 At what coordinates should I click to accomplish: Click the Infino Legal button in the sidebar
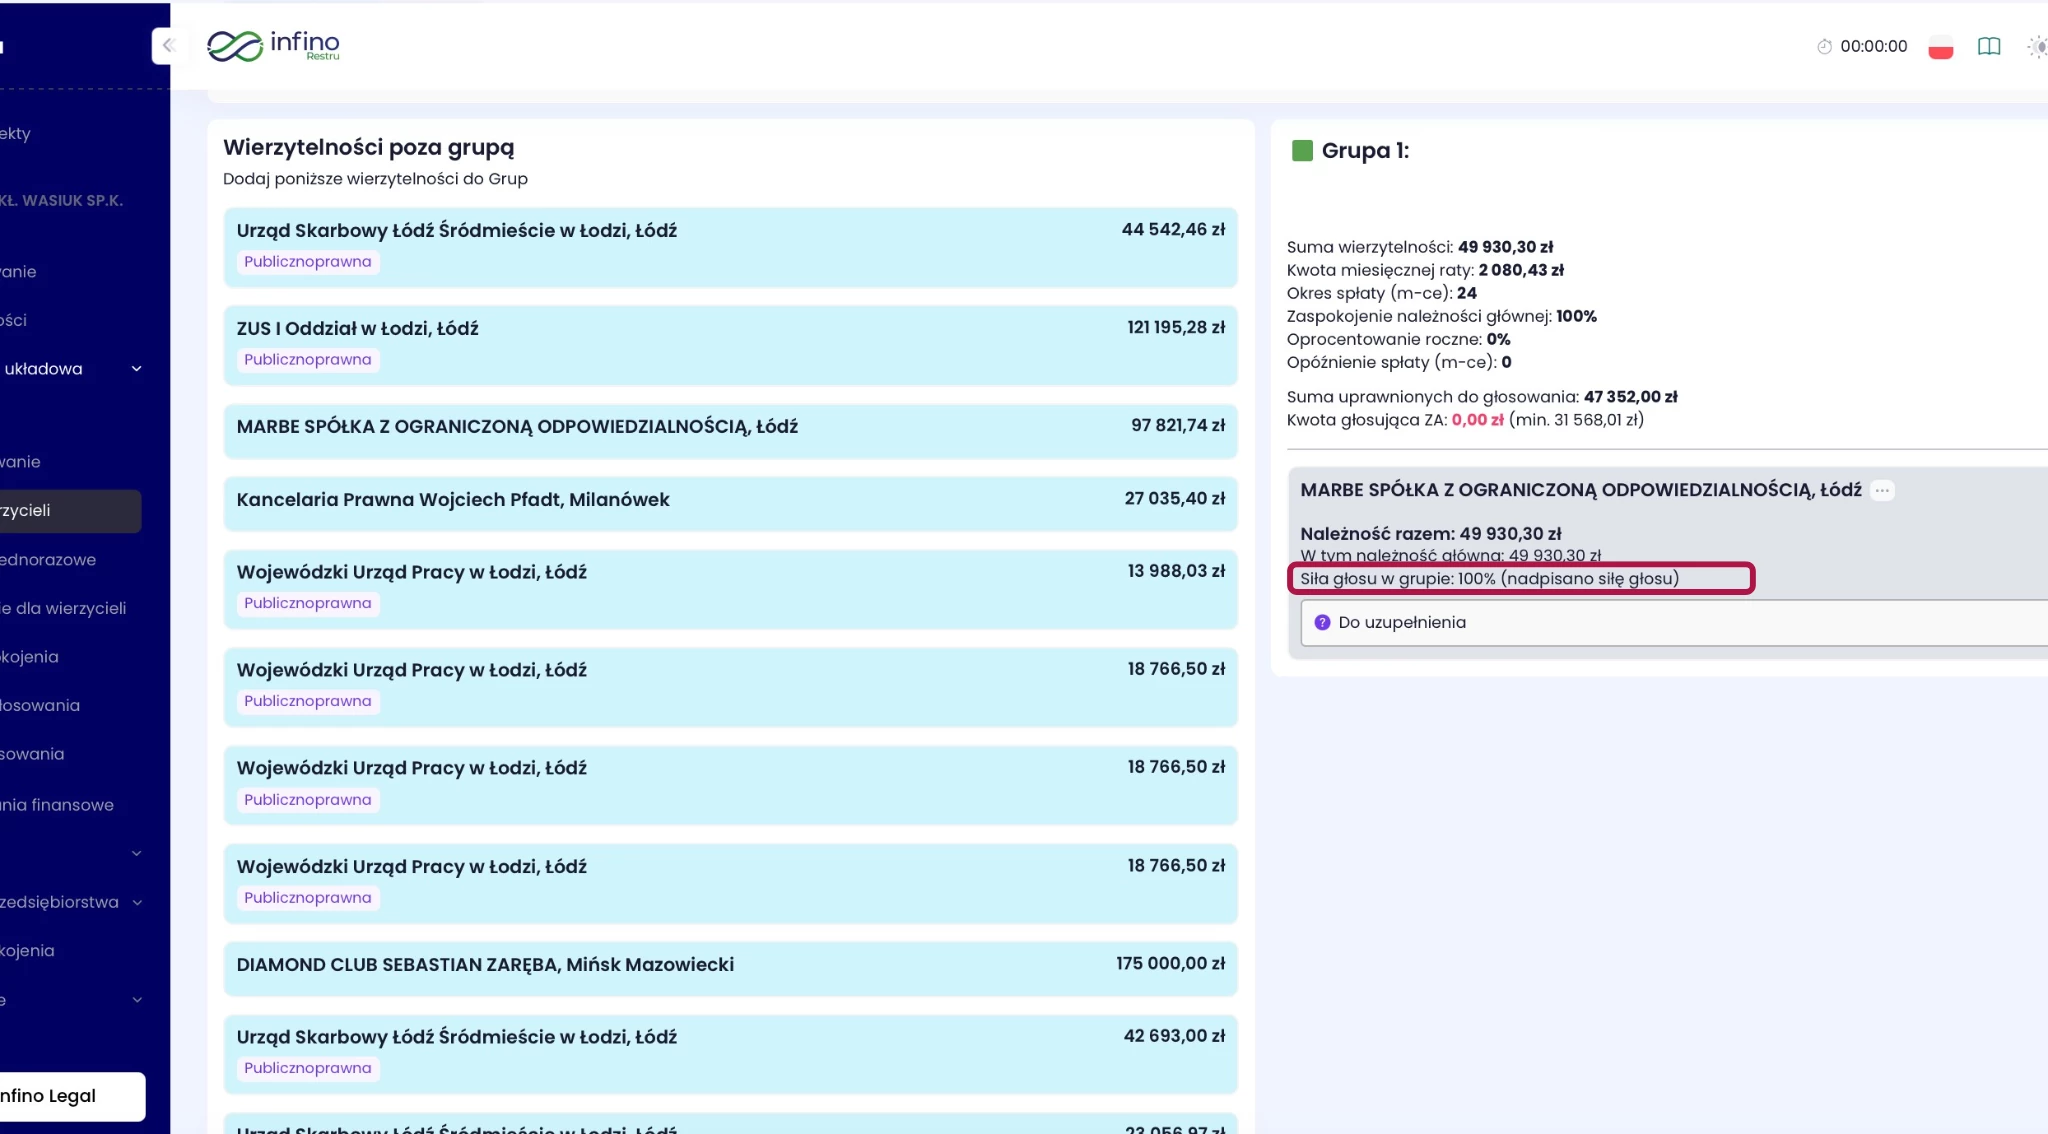72,1096
